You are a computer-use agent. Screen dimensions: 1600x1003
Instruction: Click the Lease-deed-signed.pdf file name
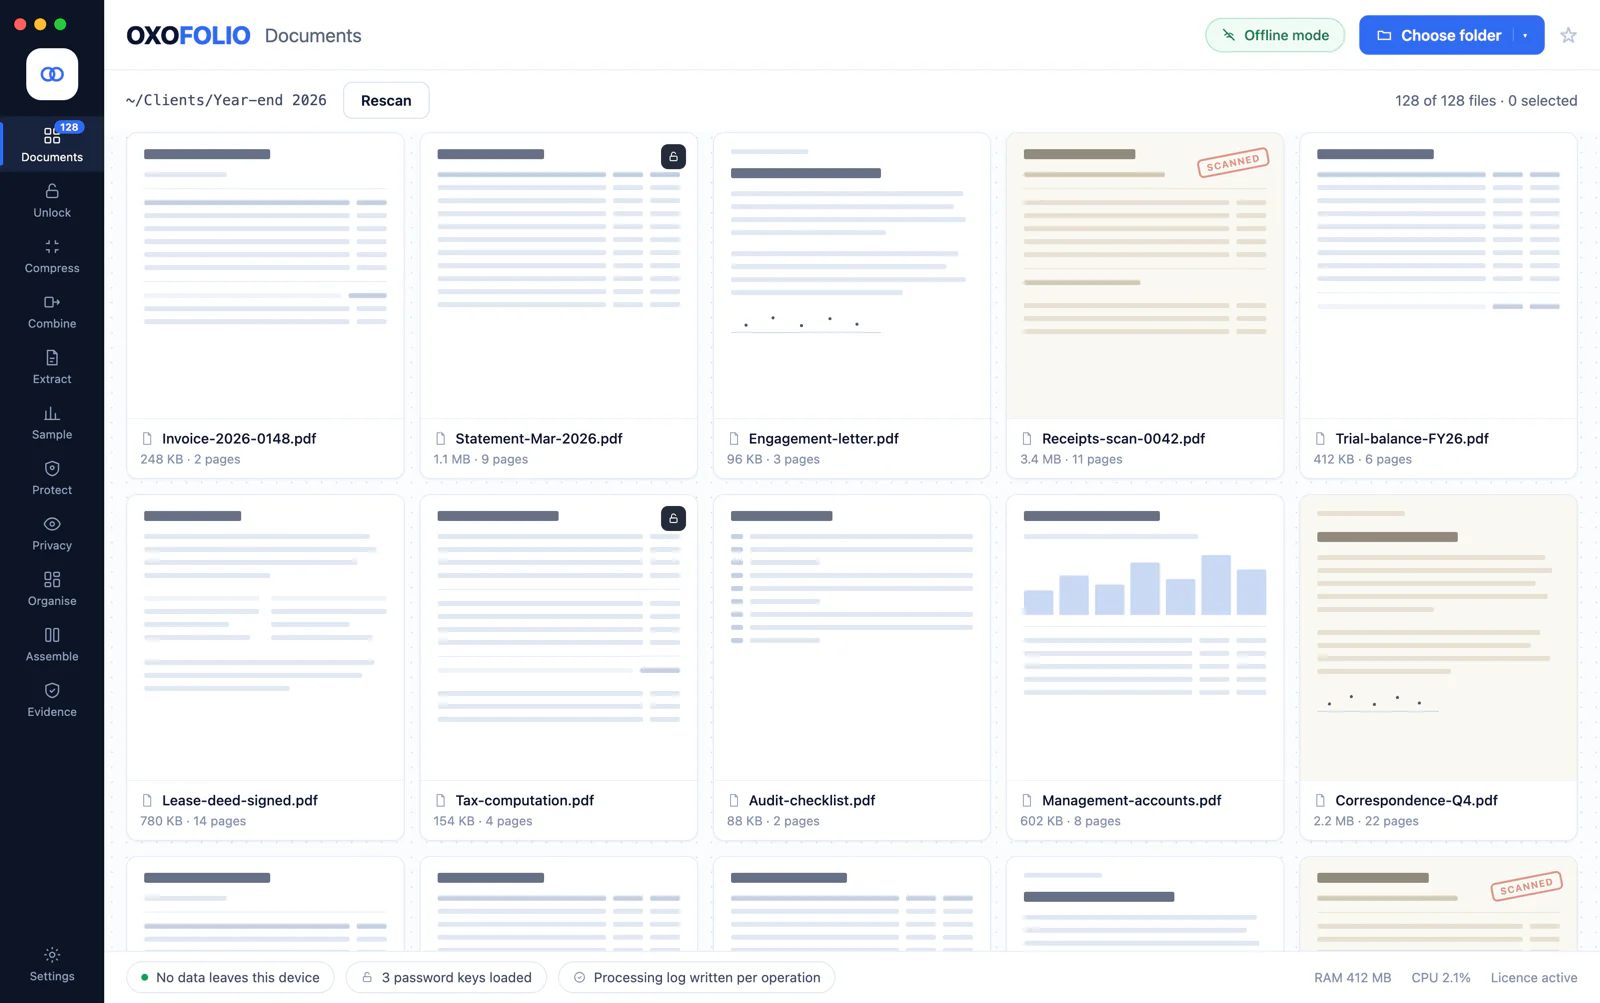click(x=240, y=800)
